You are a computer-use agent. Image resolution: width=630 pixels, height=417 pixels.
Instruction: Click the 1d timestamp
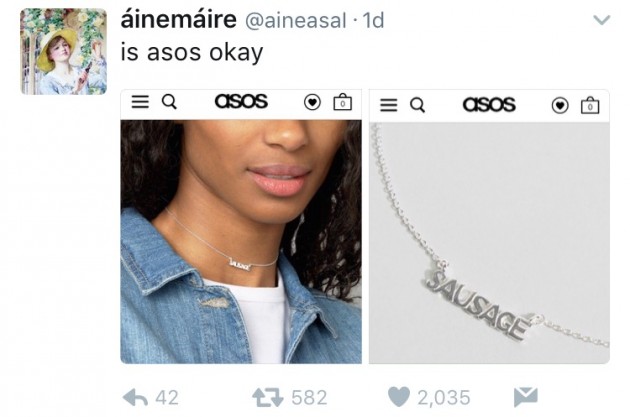click(373, 20)
